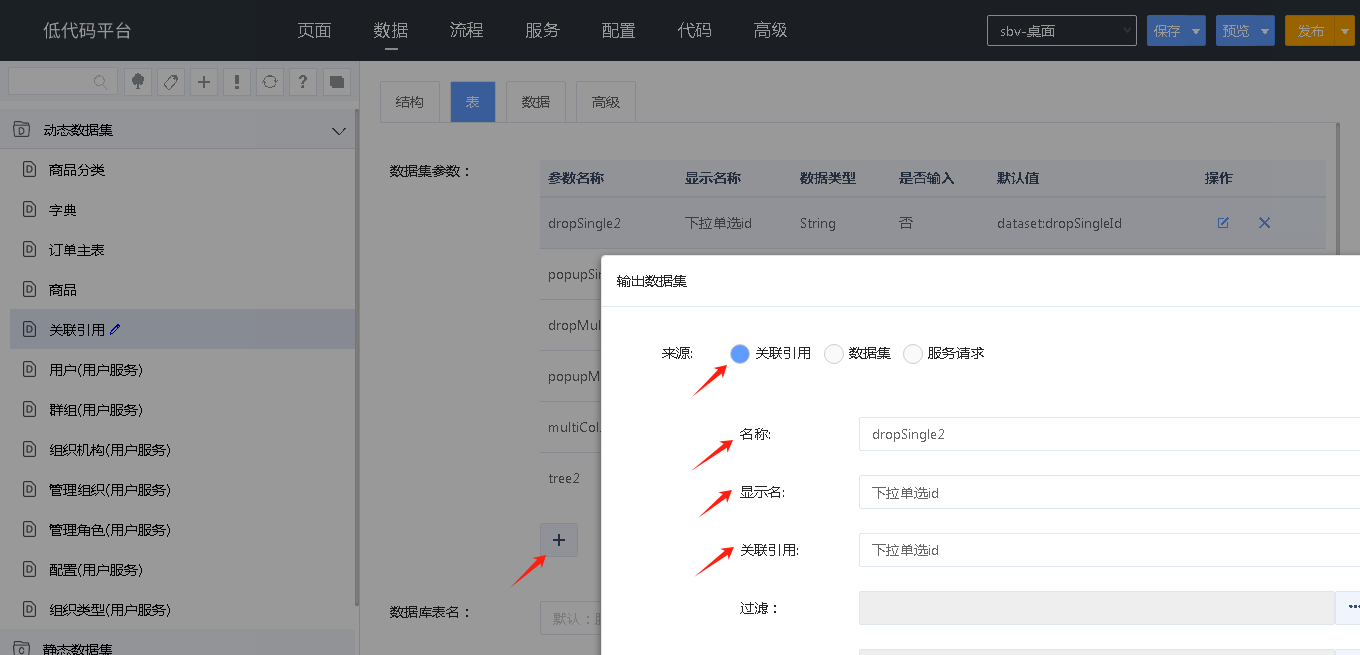Viewport: 1360px width, 655px height.
Task: Select 订单主表 in the dataset tree
Action: click(77, 250)
